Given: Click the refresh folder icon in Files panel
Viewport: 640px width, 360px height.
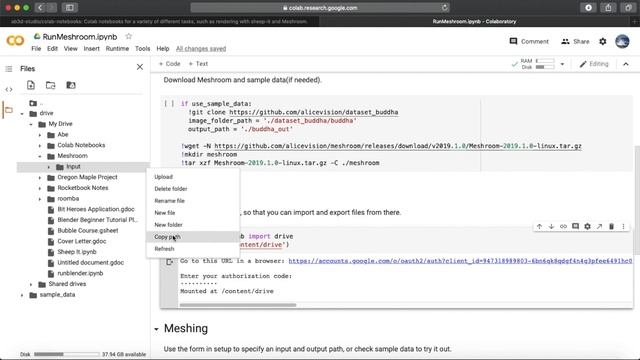Looking at the screenshot, I should (51, 85).
